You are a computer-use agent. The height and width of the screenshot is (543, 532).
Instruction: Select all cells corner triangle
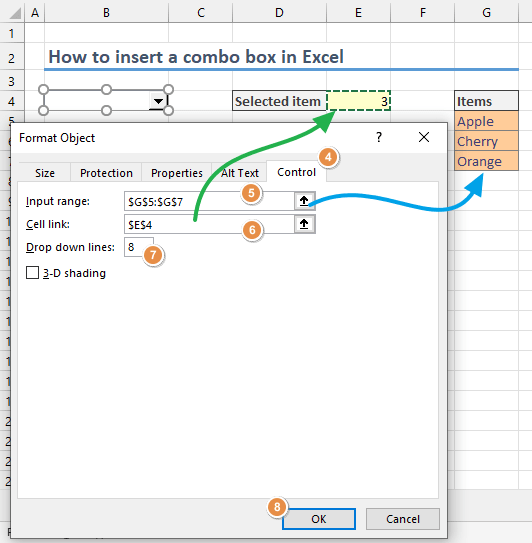click(x=16, y=13)
